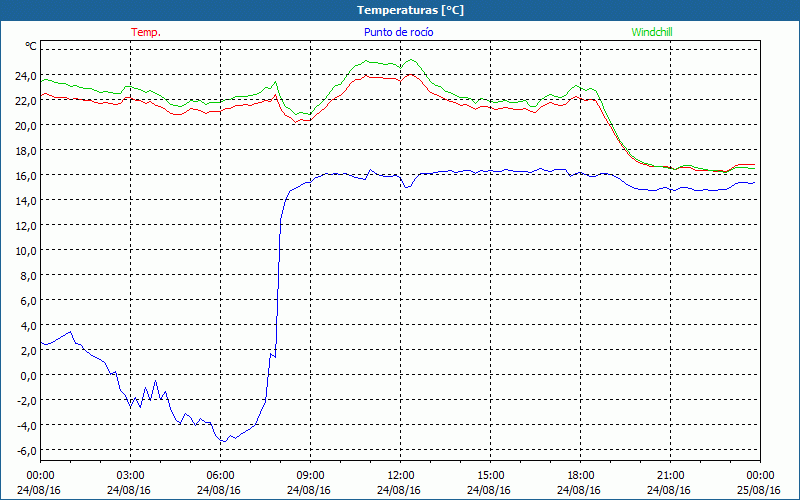Click the 2,0 y-axis value
Image resolution: width=800 pixels, height=500 pixels.
point(28,351)
